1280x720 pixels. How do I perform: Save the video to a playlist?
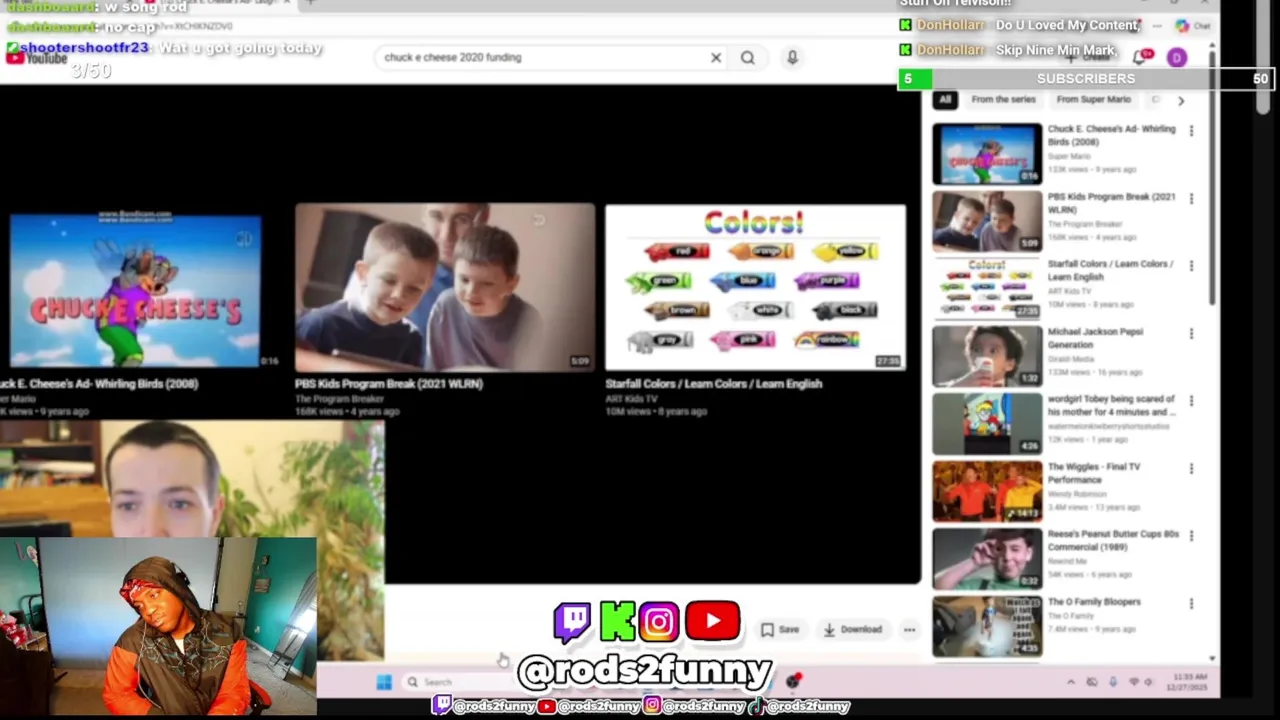(780, 630)
